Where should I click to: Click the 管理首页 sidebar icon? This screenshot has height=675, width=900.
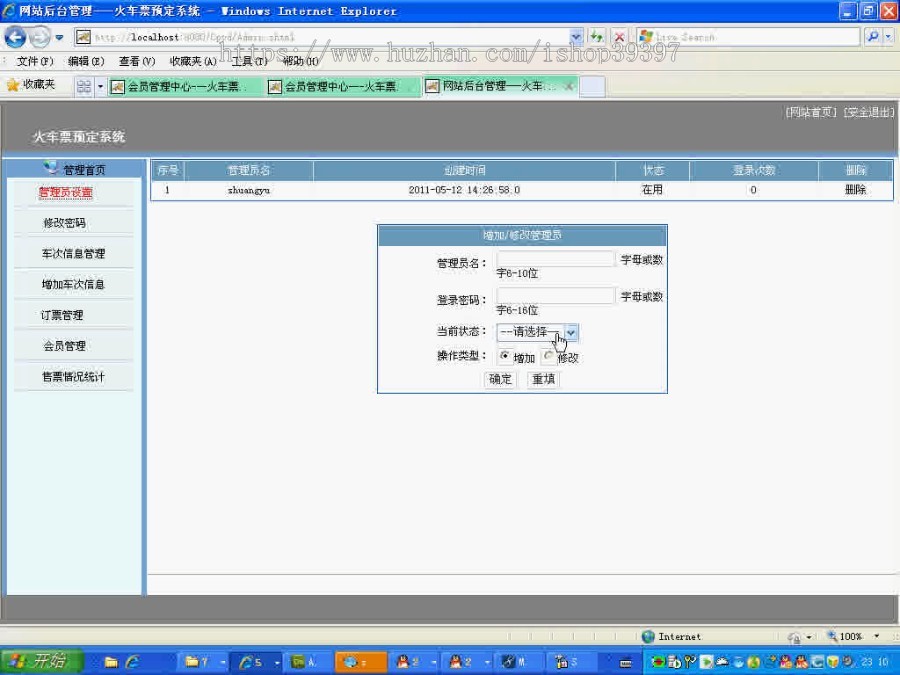(x=51, y=168)
